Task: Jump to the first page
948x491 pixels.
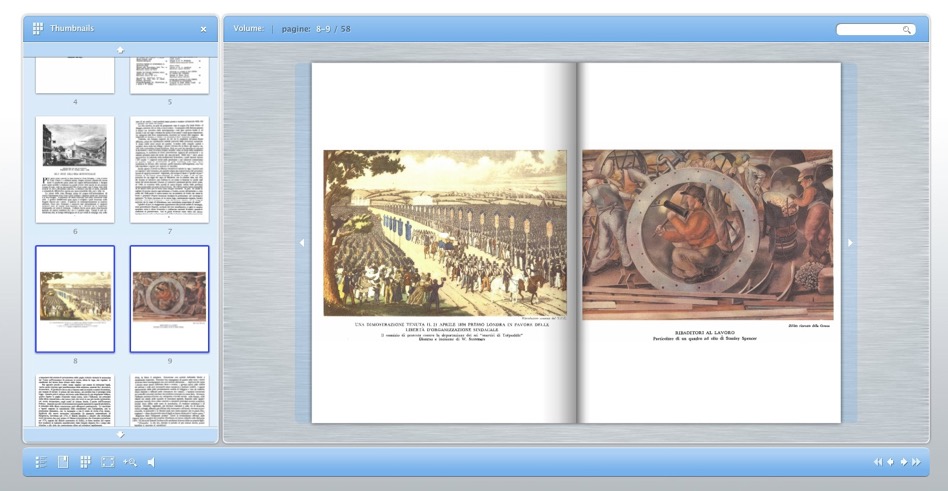Action: tap(878, 462)
